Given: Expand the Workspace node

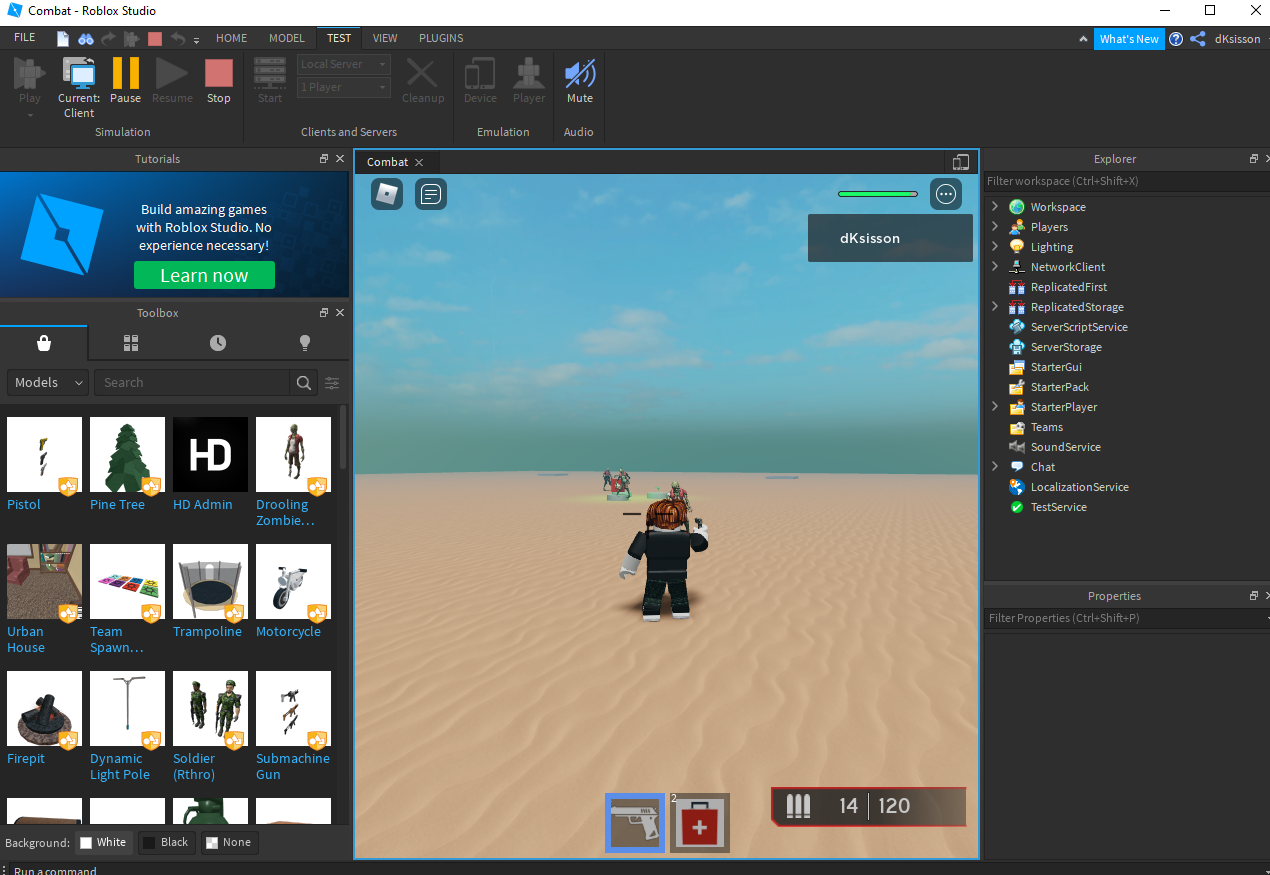Looking at the screenshot, I should click(995, 207).
